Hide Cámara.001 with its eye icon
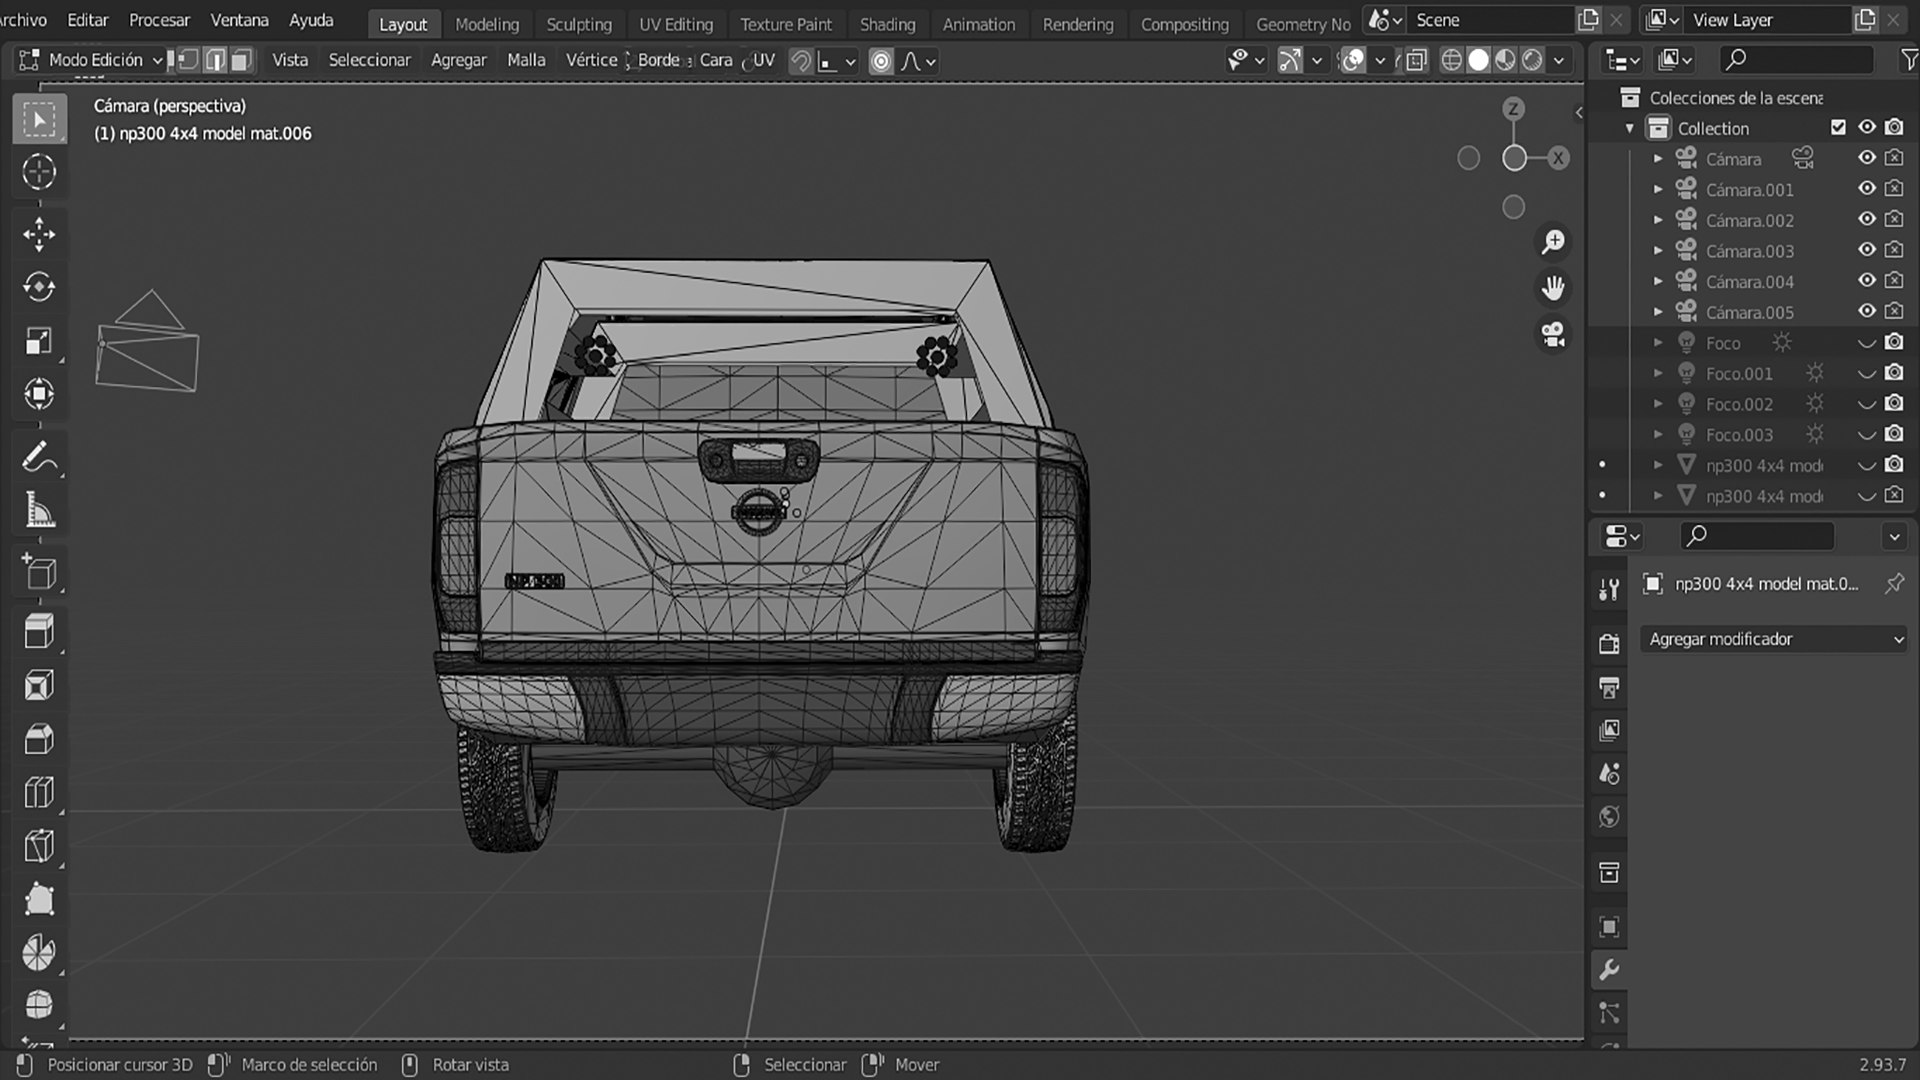 pyautogui.click(x=1866, y=189)
